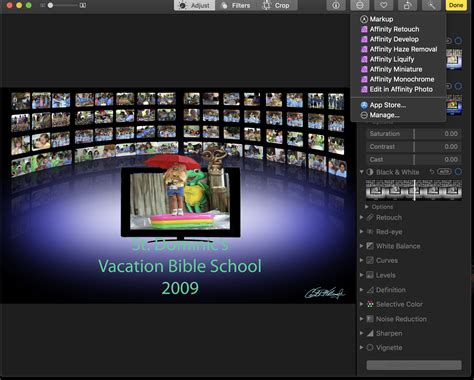Viewport: 474px width, 380px height.
Task: Click the zoom-out icon beside zoom slider
Action: 42,5
